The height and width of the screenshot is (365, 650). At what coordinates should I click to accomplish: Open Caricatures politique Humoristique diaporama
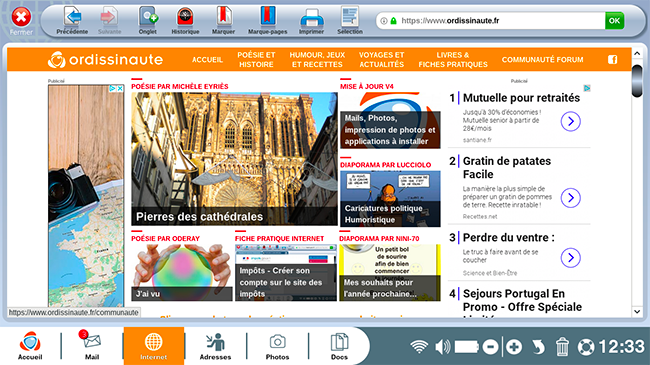[x=390, y=199]
